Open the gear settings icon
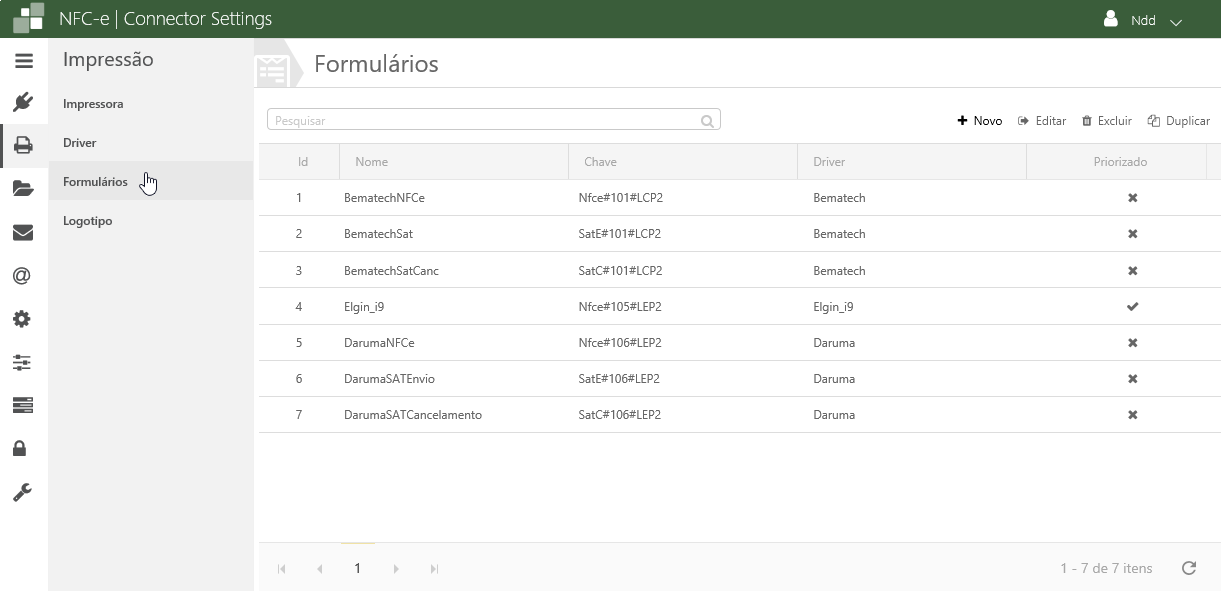The height and width of the screenshot is (591, 1221). pyautogui.click(x=22, y=320)
